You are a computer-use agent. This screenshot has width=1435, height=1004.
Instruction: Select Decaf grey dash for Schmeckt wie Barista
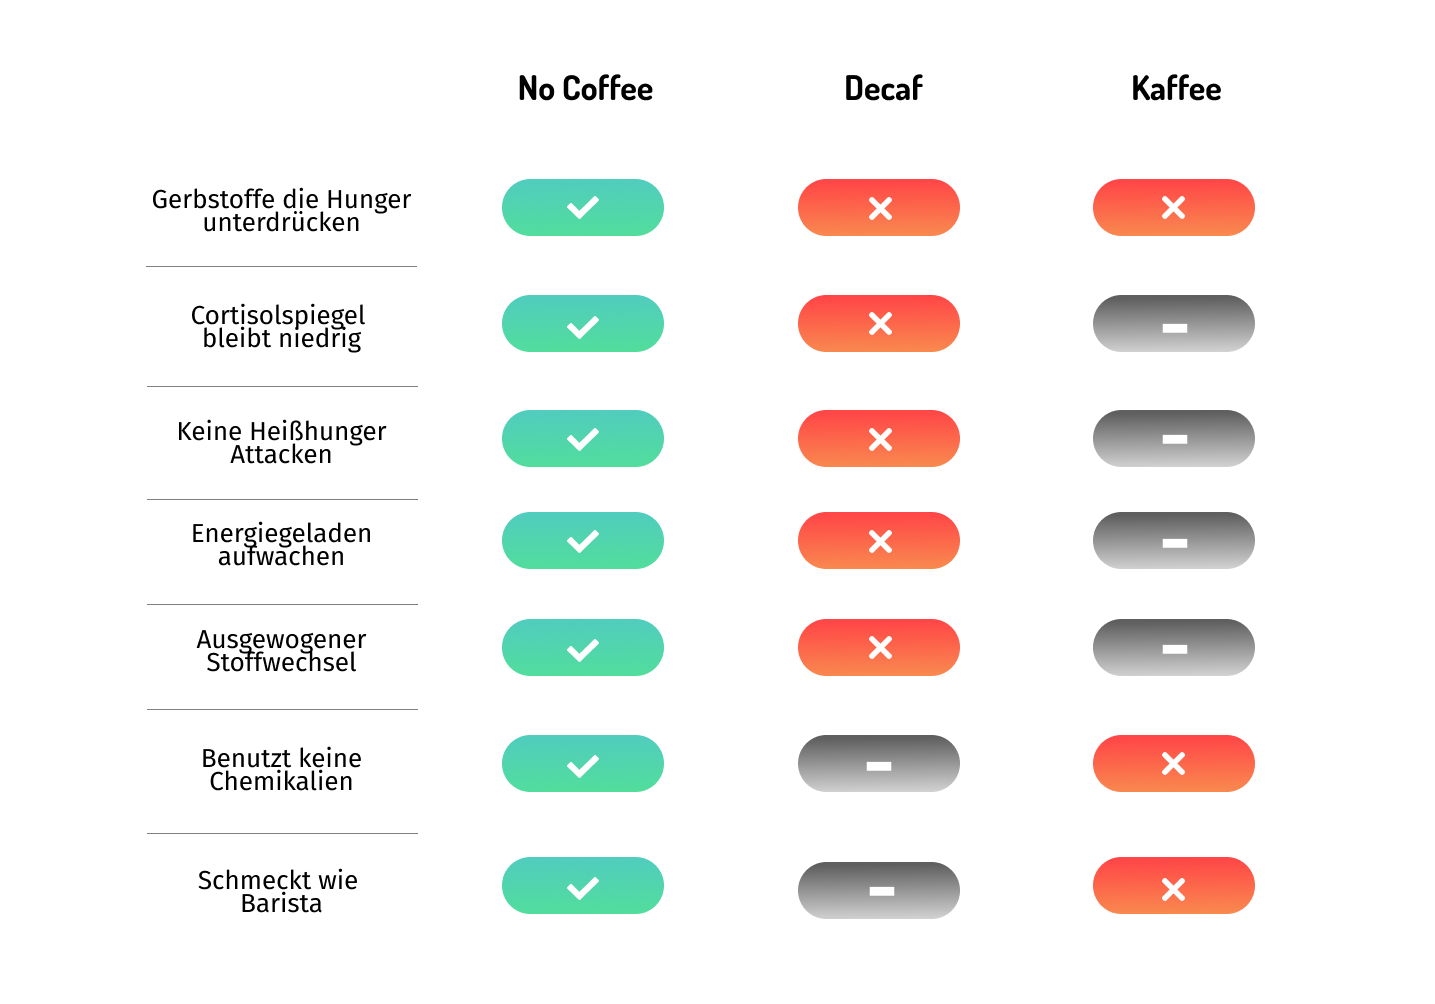pos(879,891)
